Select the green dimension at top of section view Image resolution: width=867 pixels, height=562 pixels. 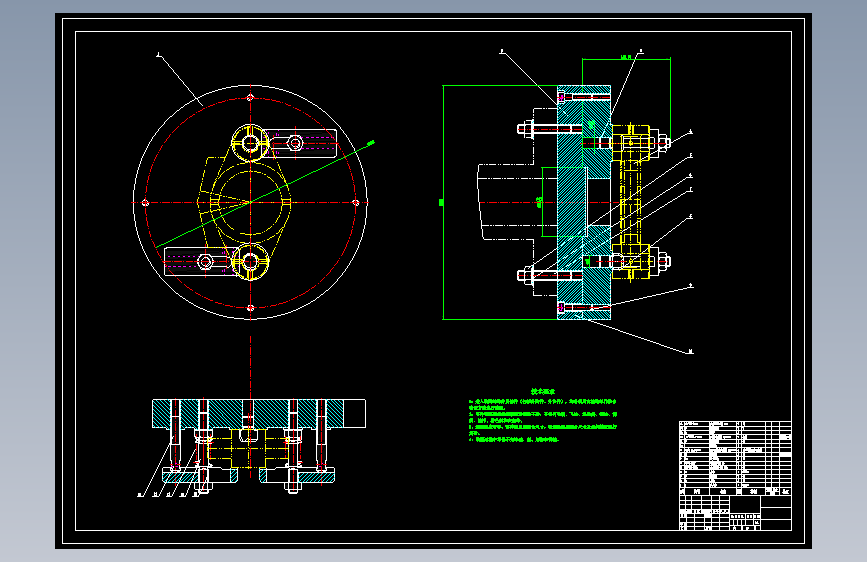[626, 58]
